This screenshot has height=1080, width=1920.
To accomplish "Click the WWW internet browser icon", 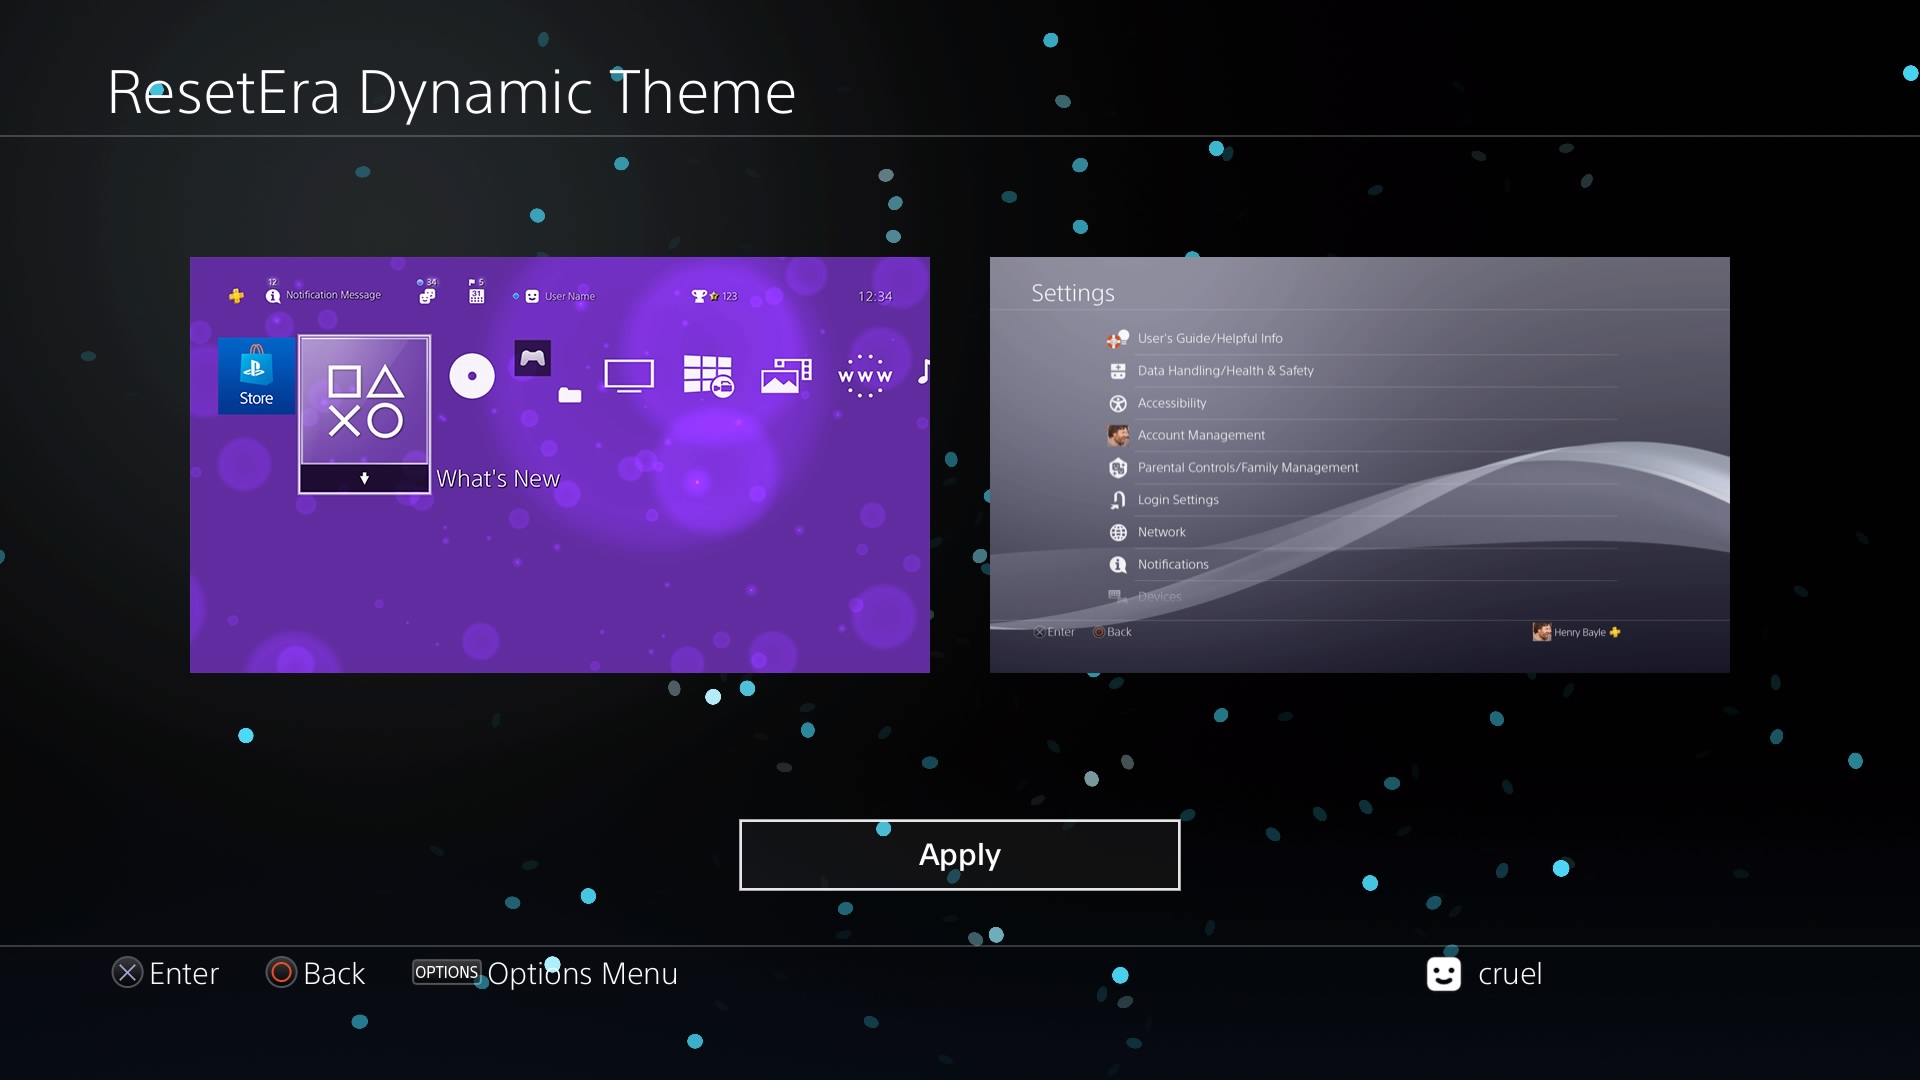I will 865,376.
